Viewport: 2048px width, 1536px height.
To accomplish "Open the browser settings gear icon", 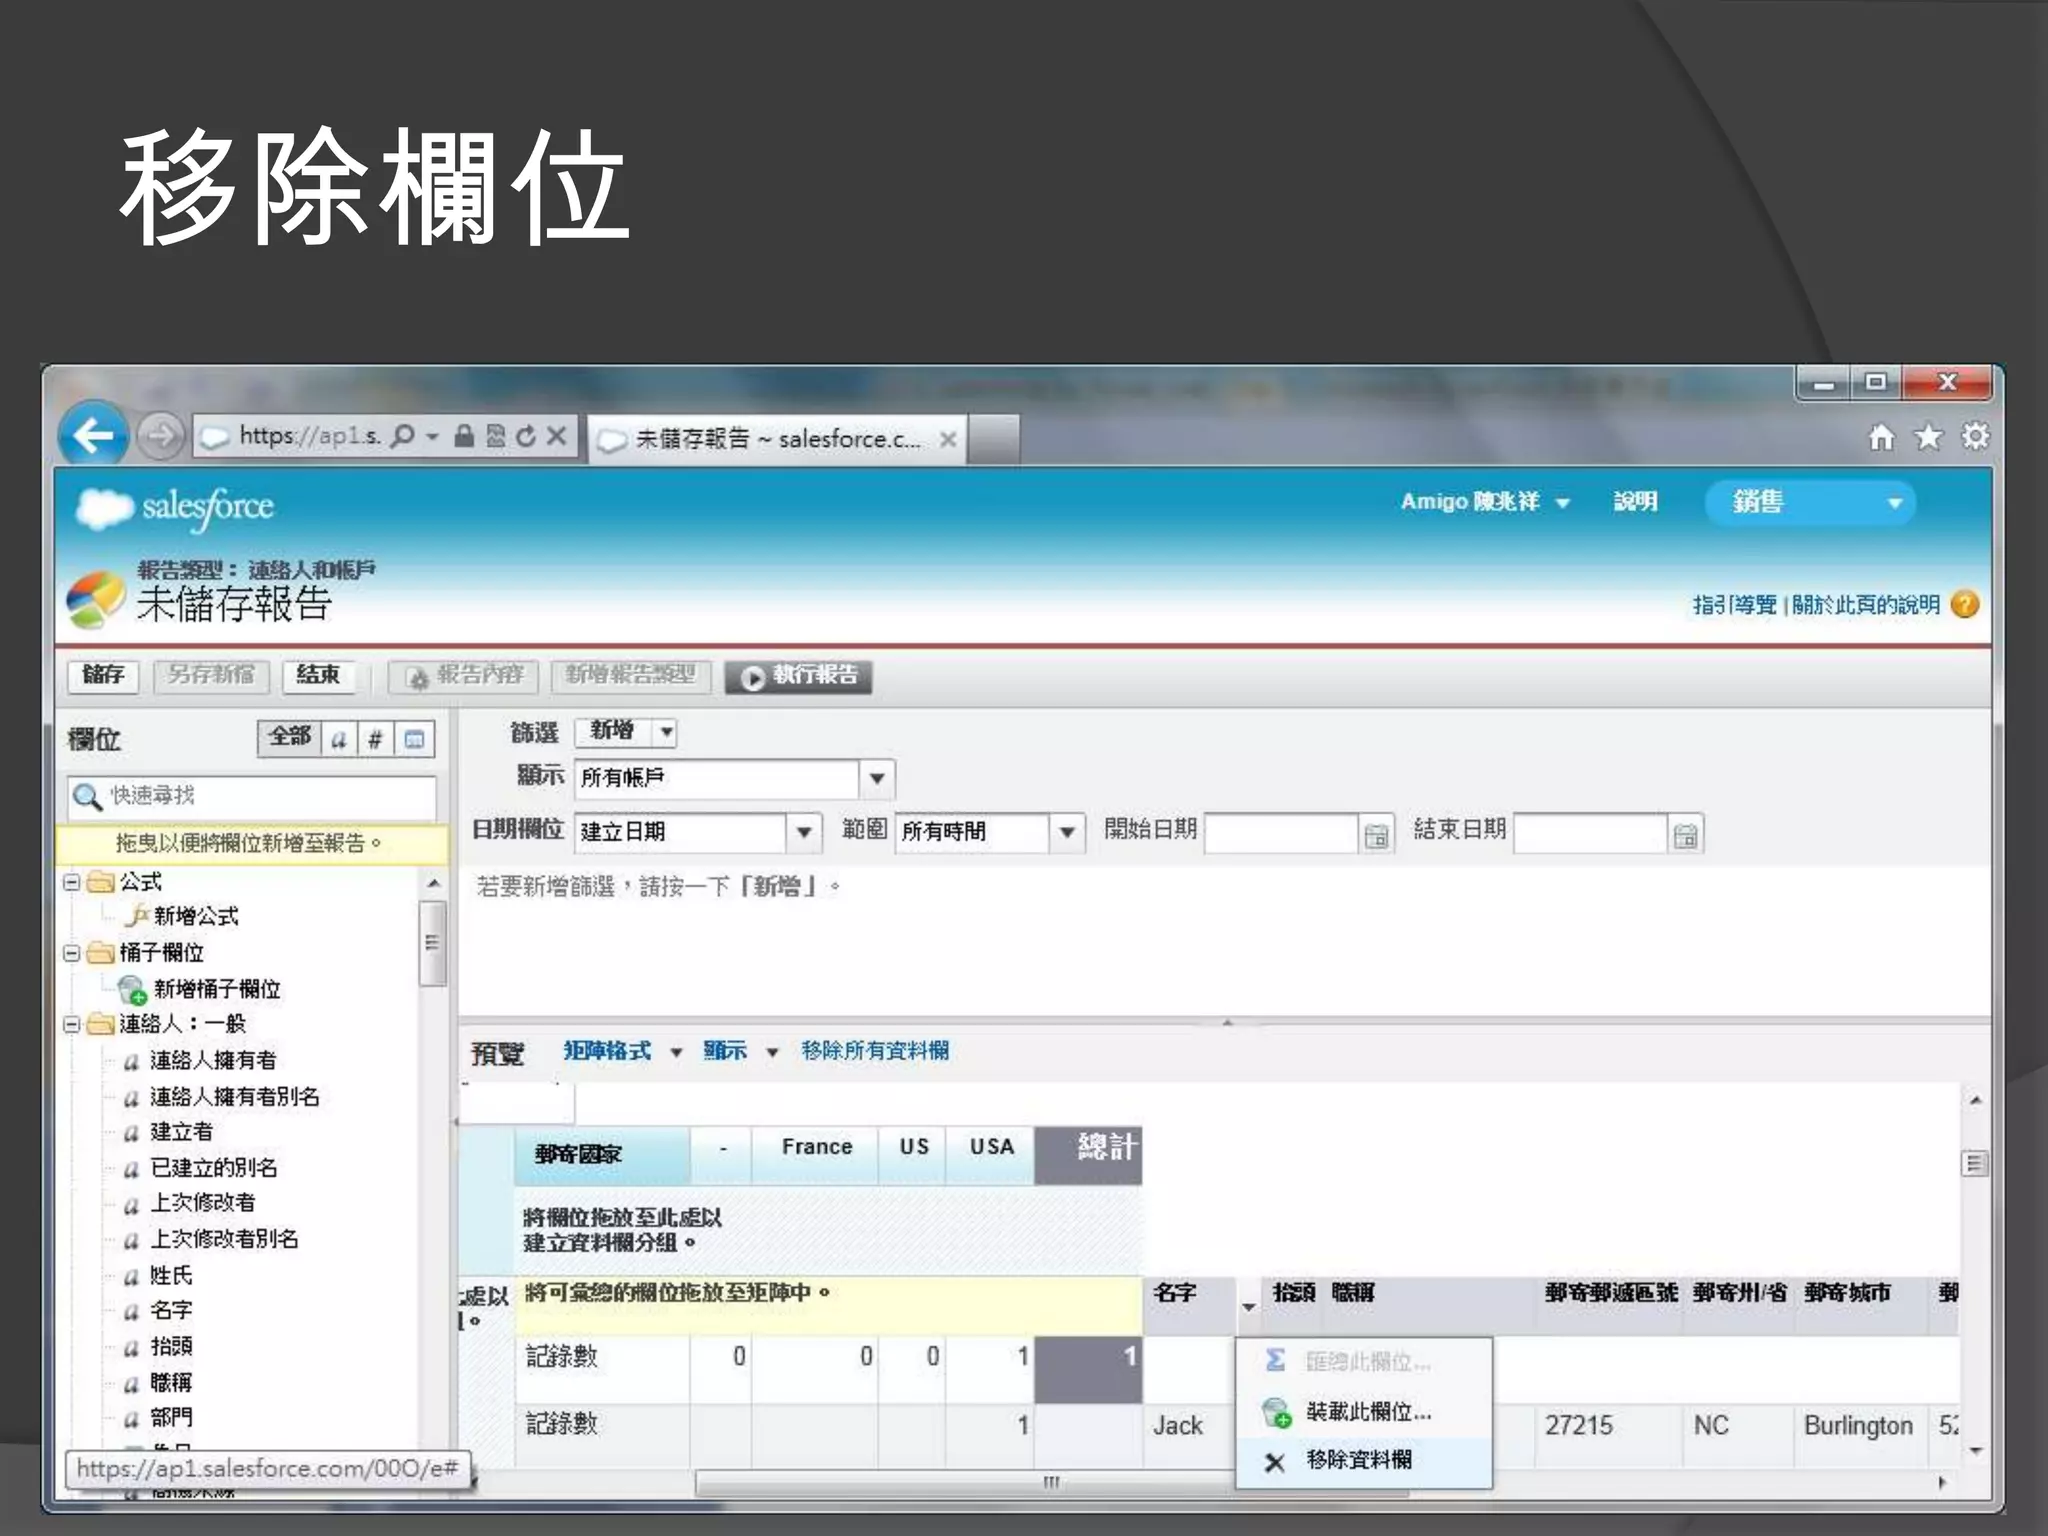I will pos(1974,437).
